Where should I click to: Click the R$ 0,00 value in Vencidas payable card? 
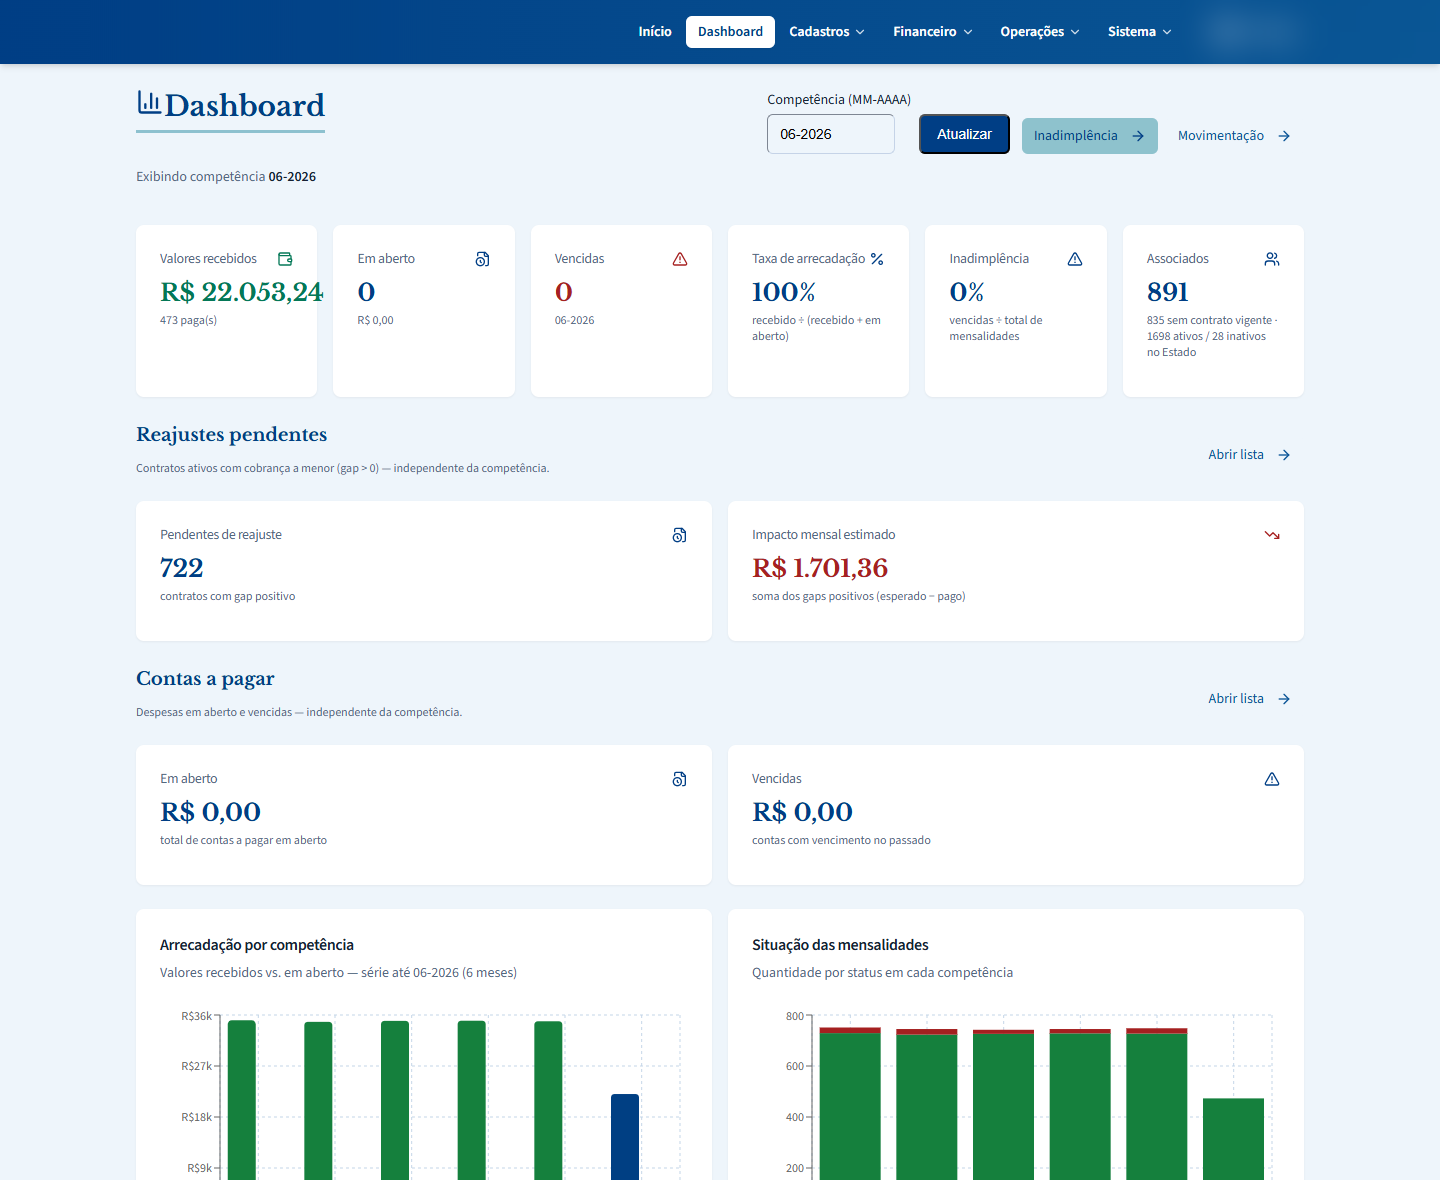click(802, 812)
